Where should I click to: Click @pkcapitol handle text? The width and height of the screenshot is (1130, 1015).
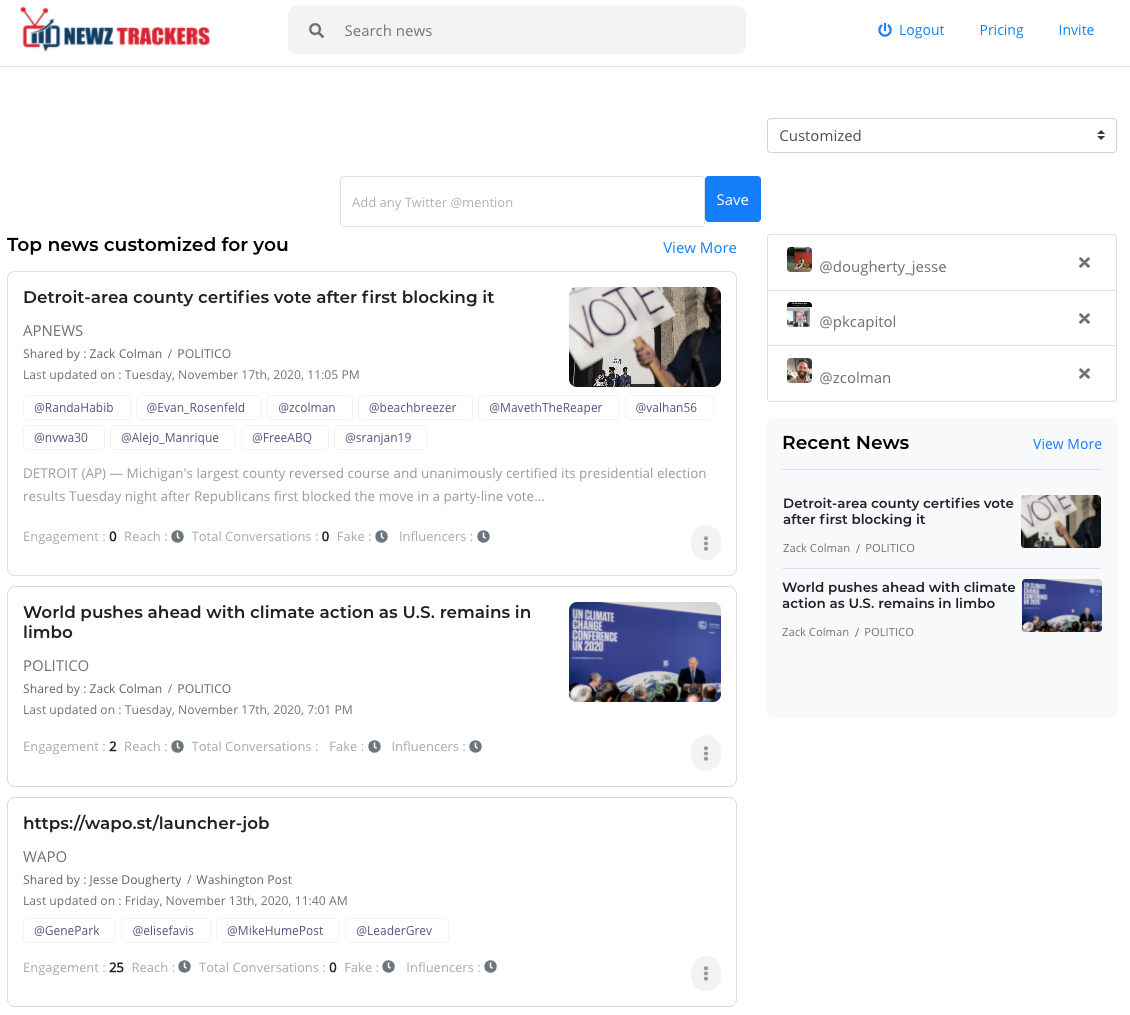click(x=858, y=322)
